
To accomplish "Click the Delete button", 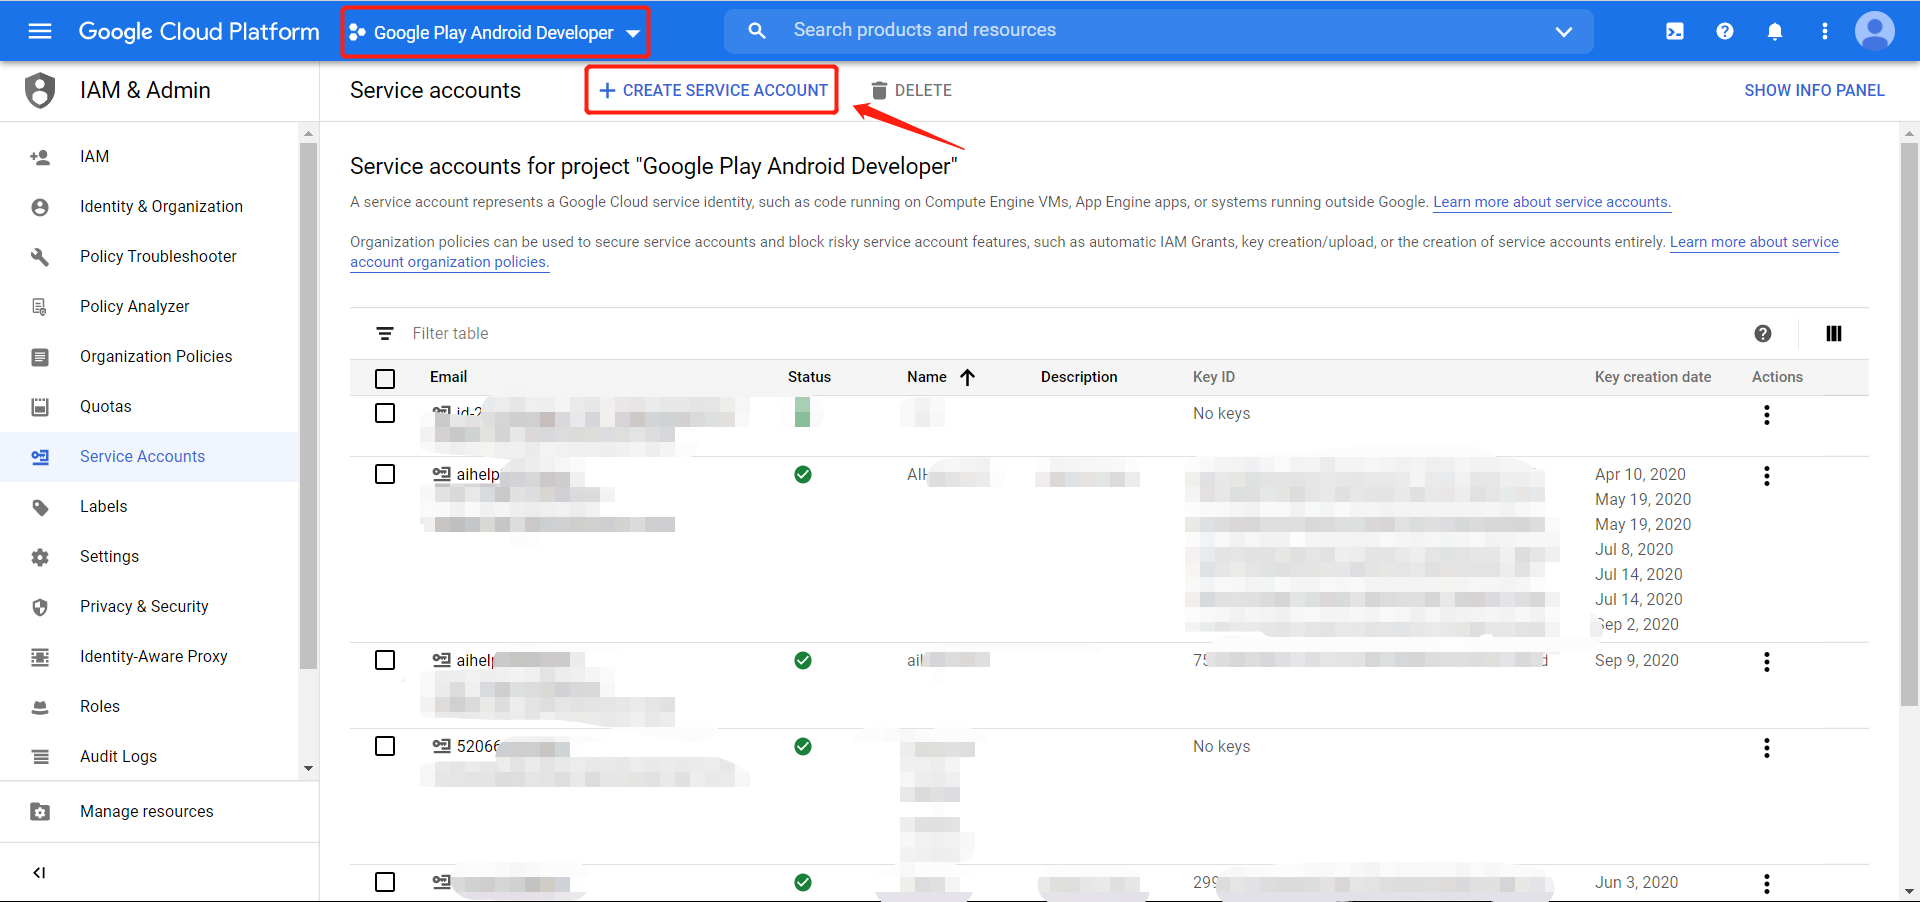I will tap(911, 90).
